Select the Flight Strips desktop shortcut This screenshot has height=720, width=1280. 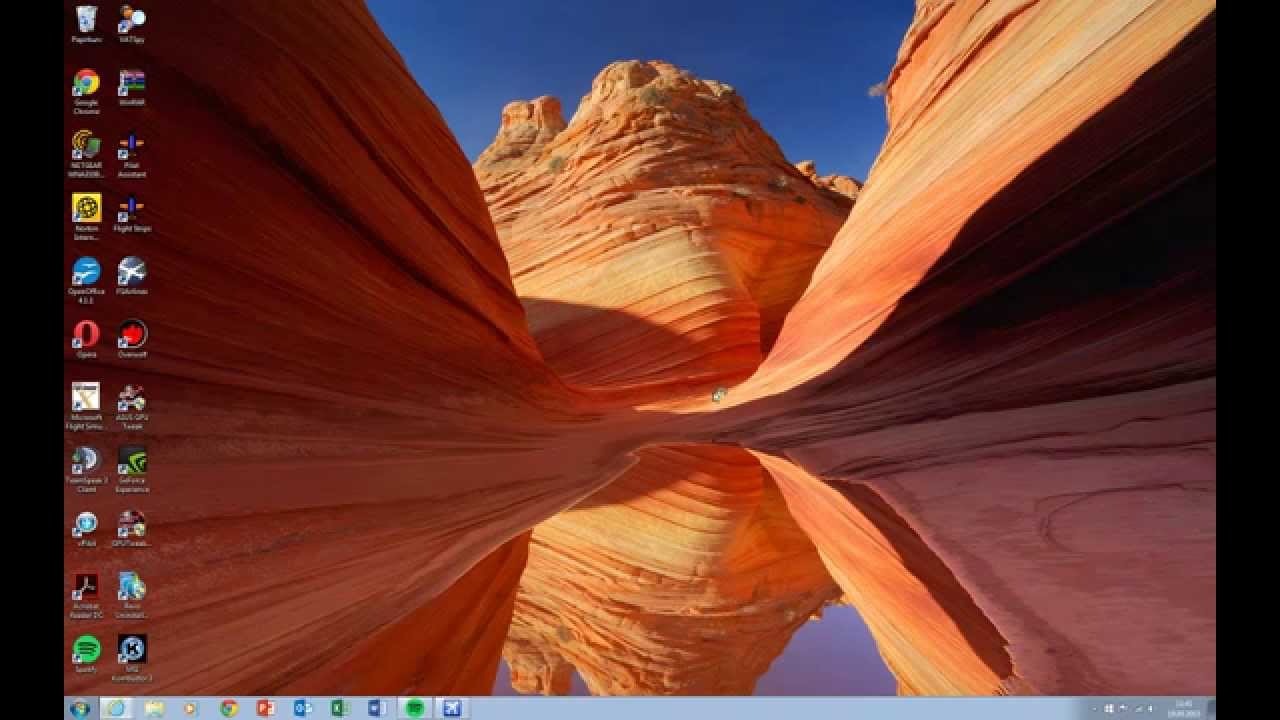(x=131, y=213)
